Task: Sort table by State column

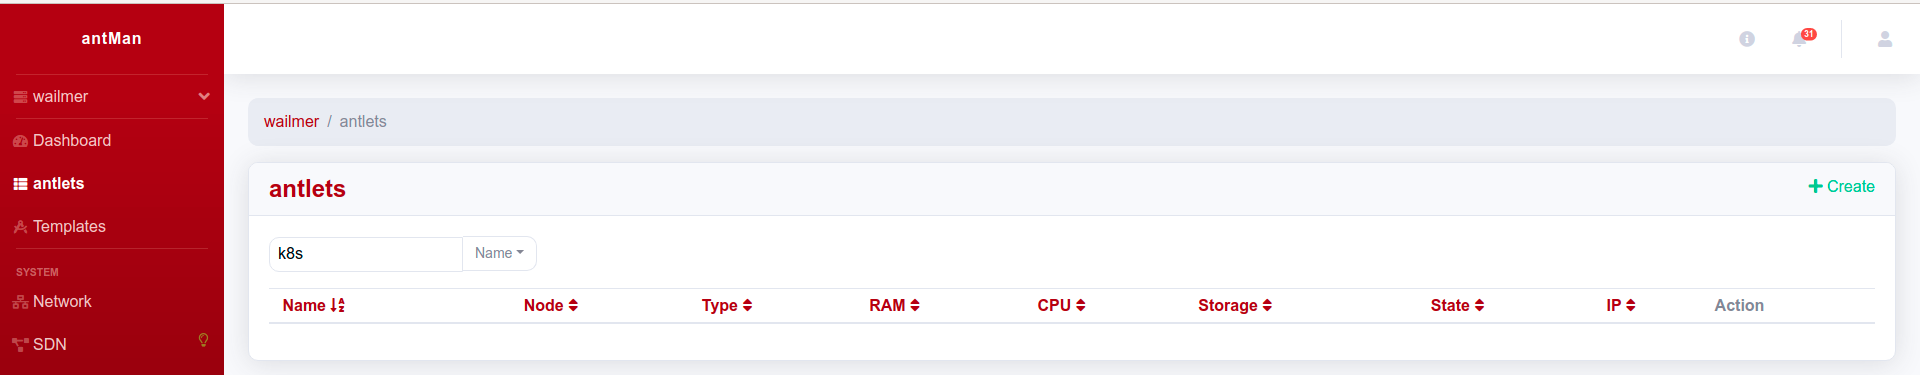Action: coord(1457,306)
